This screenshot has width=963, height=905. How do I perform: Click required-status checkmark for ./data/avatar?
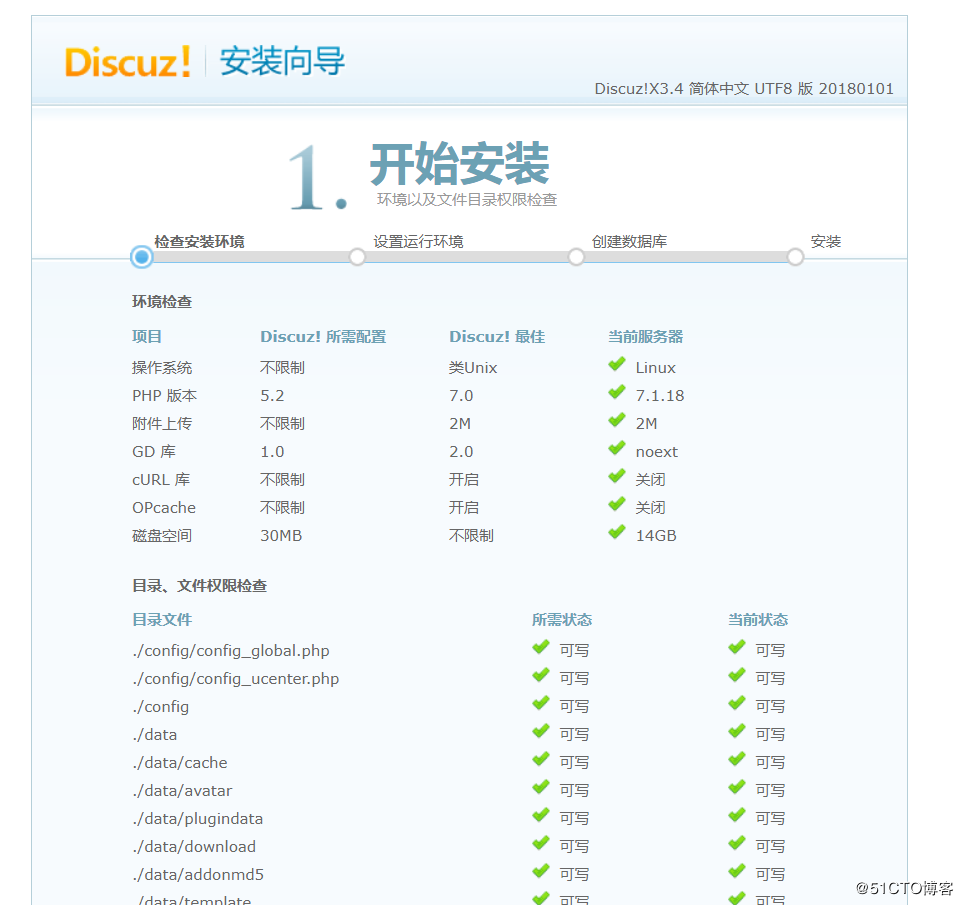pos(540,788)
